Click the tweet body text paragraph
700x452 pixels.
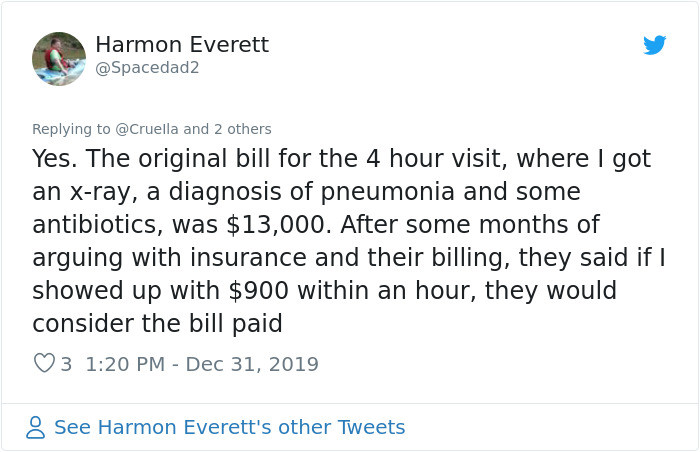pos(349,241)
